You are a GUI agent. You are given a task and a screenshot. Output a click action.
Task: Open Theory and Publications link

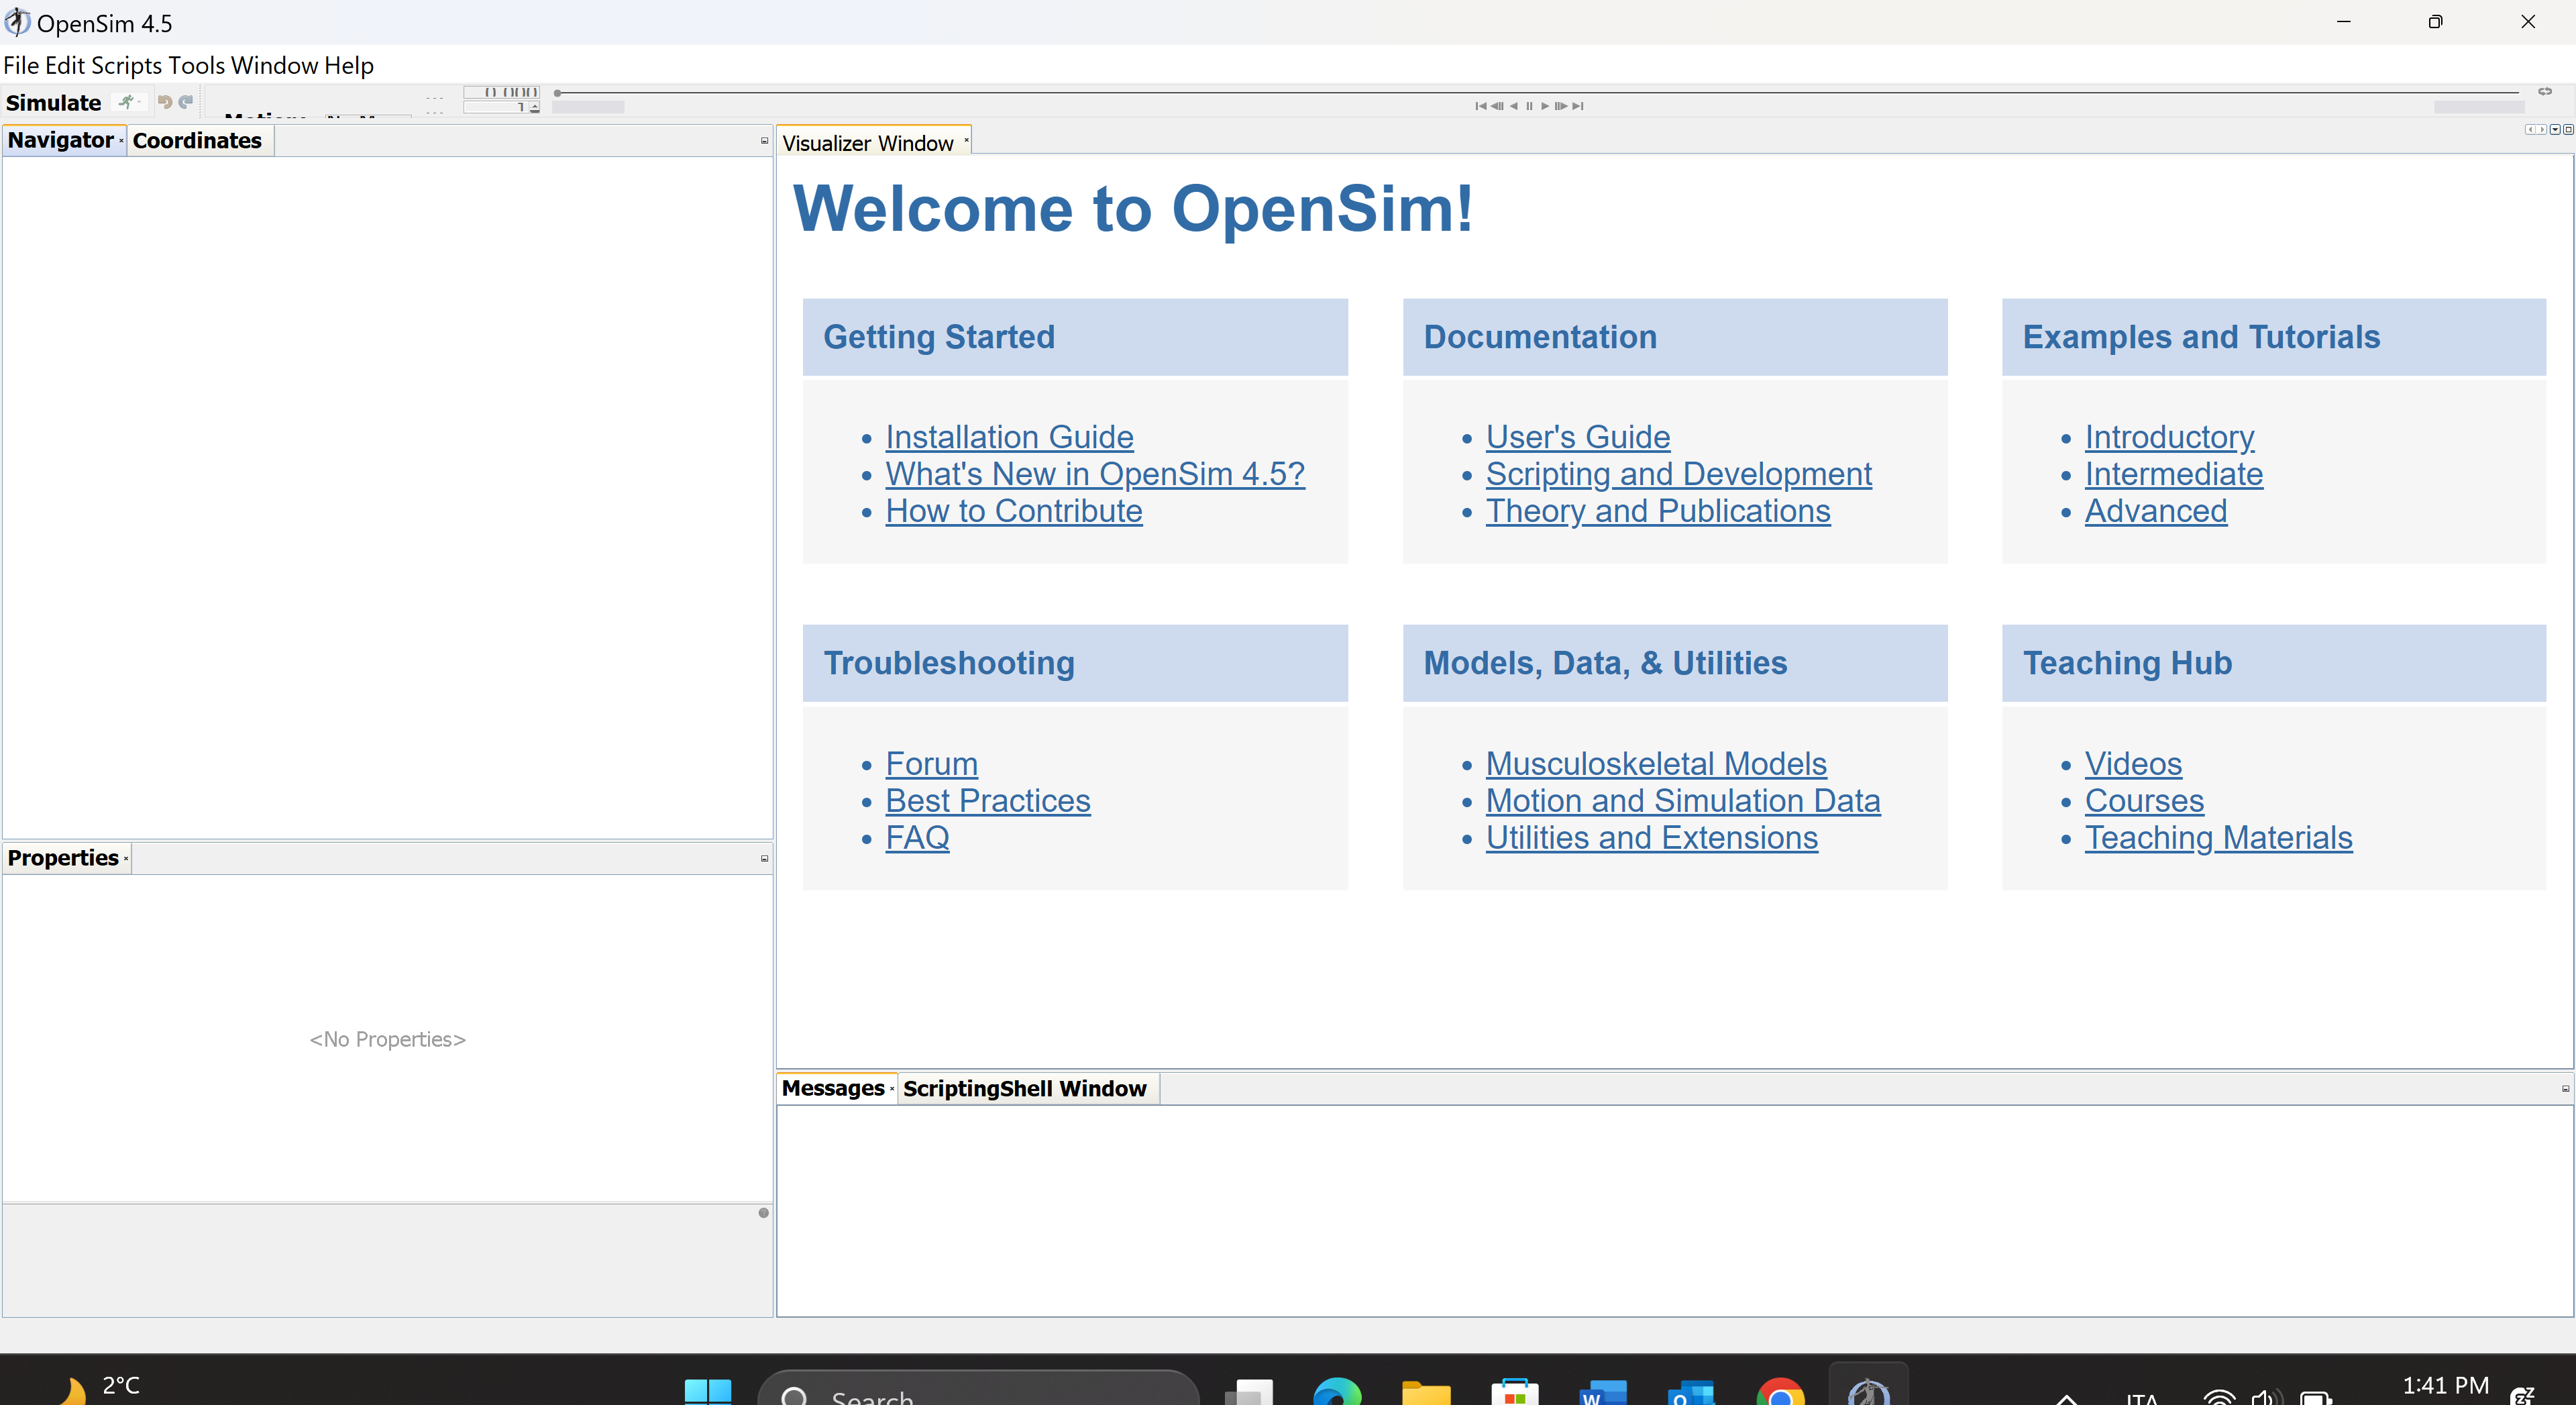click(x=1658, y=511)
